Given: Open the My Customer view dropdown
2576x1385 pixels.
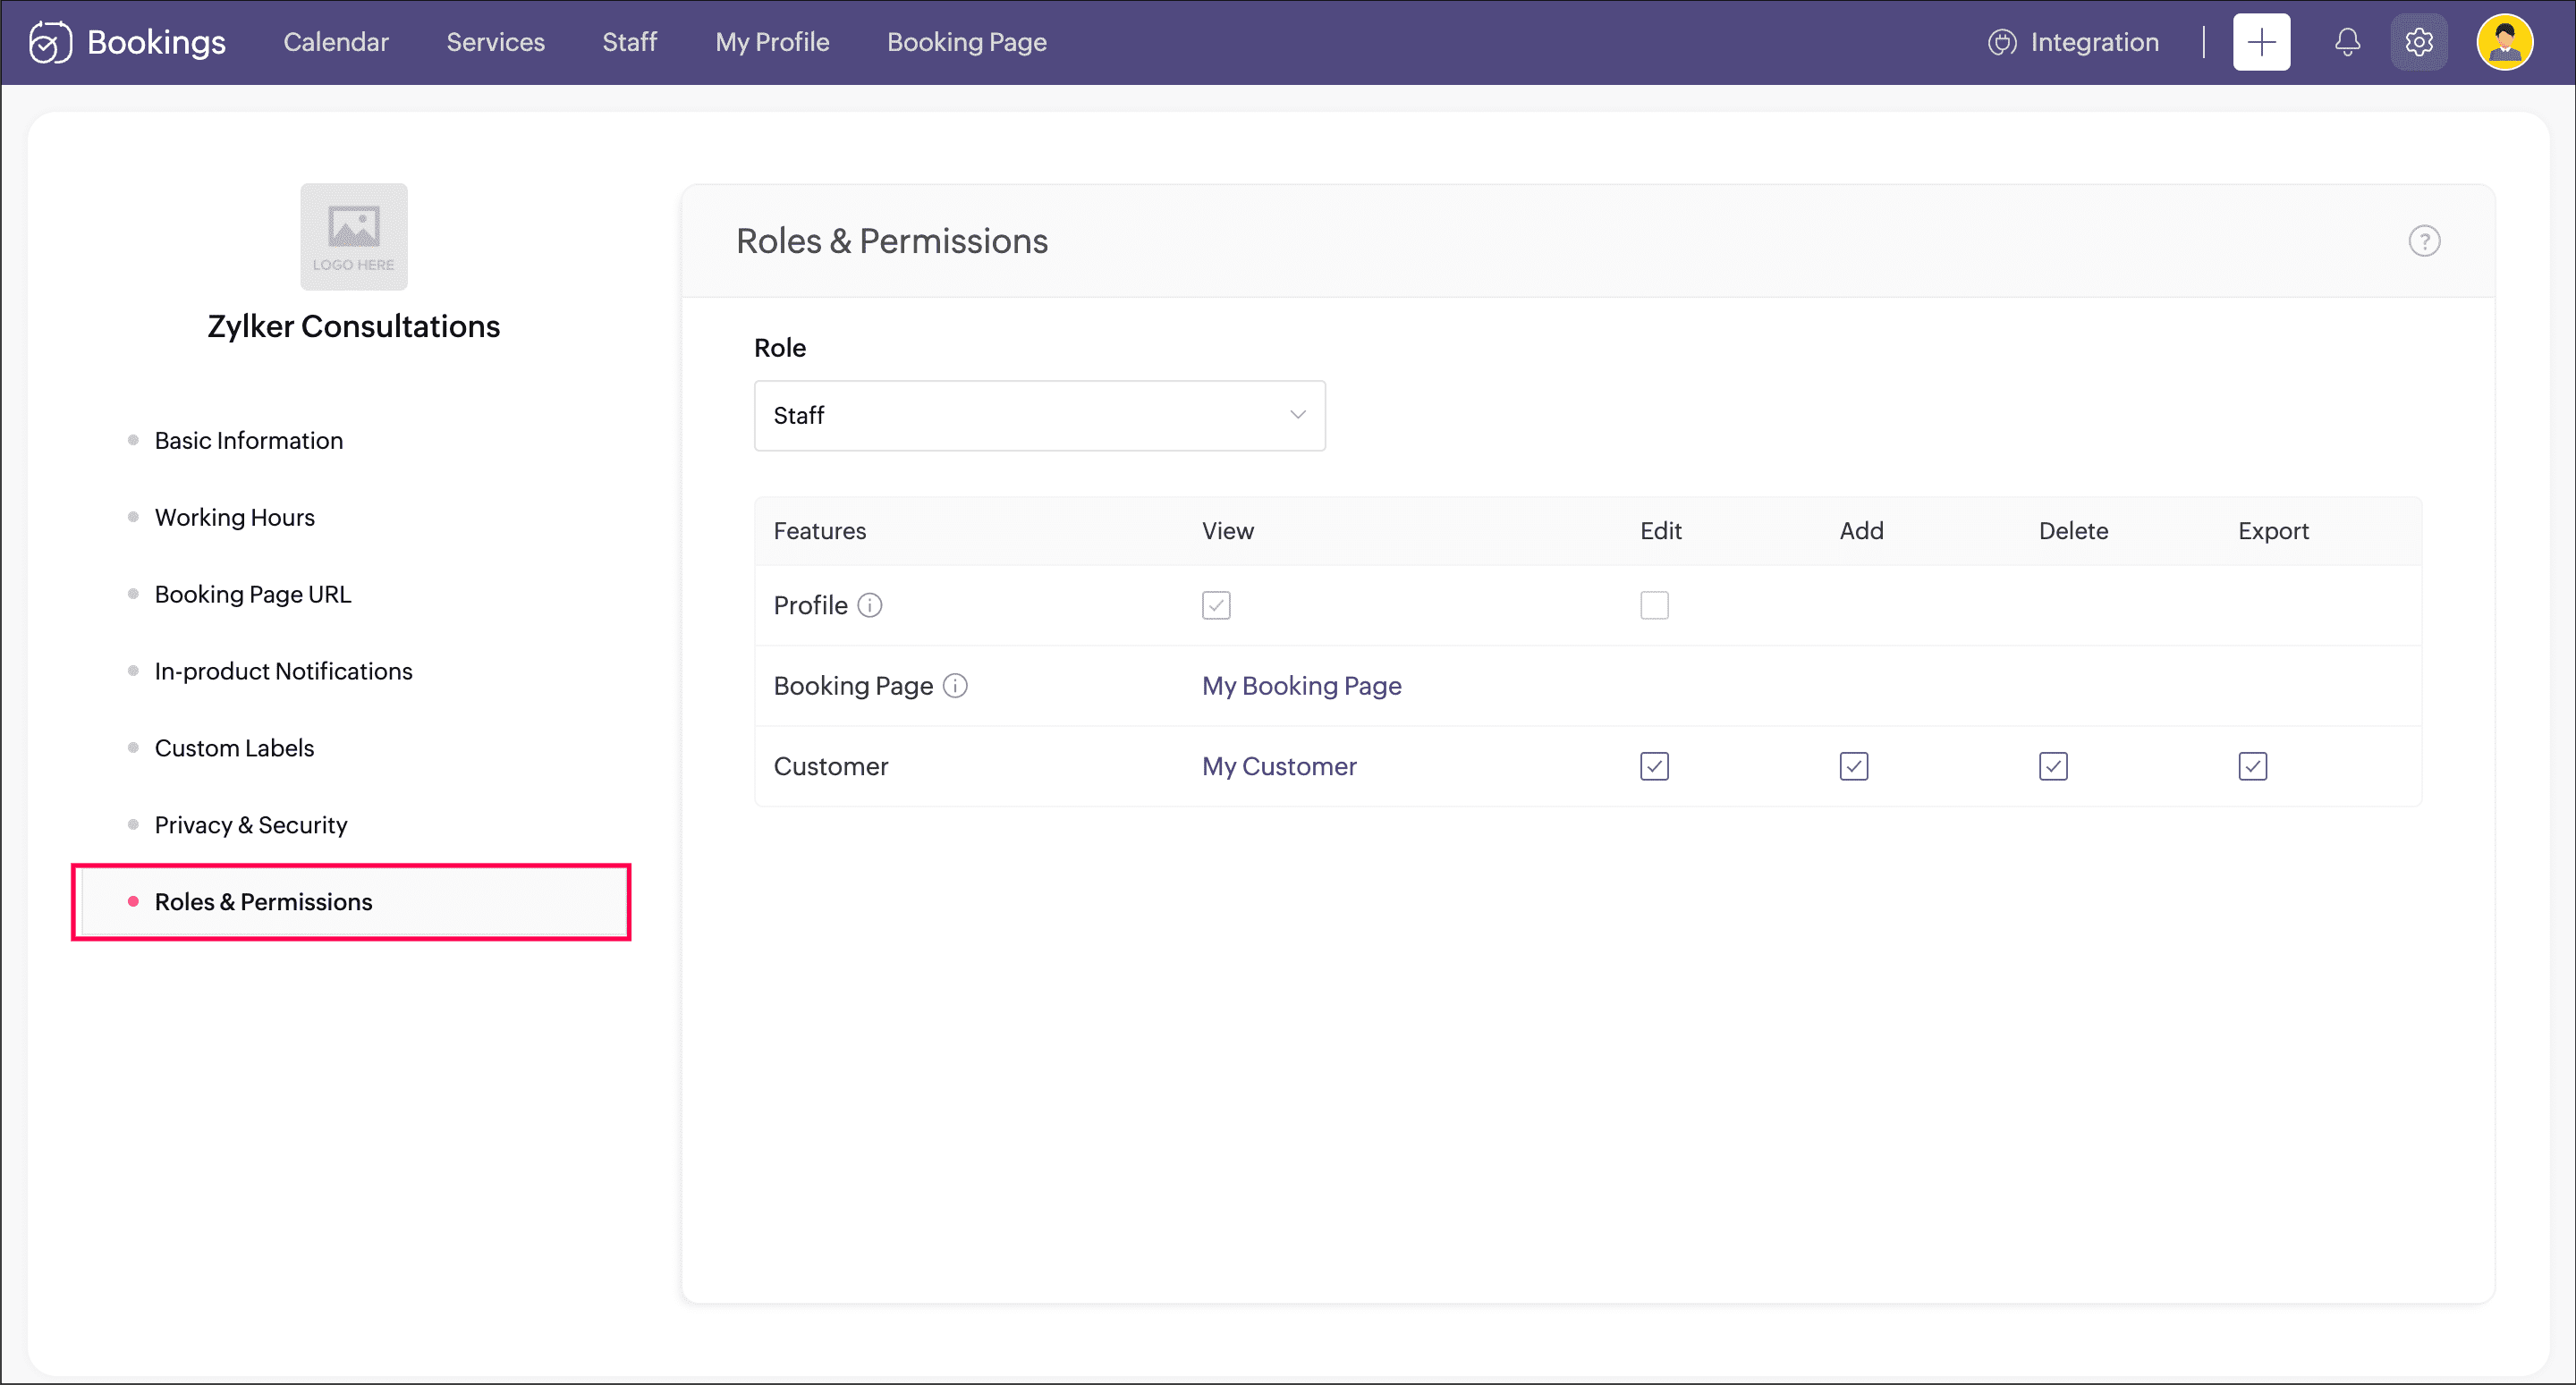Looking at the screenshot, I should pyautogui.click(x=1279, y=766).
